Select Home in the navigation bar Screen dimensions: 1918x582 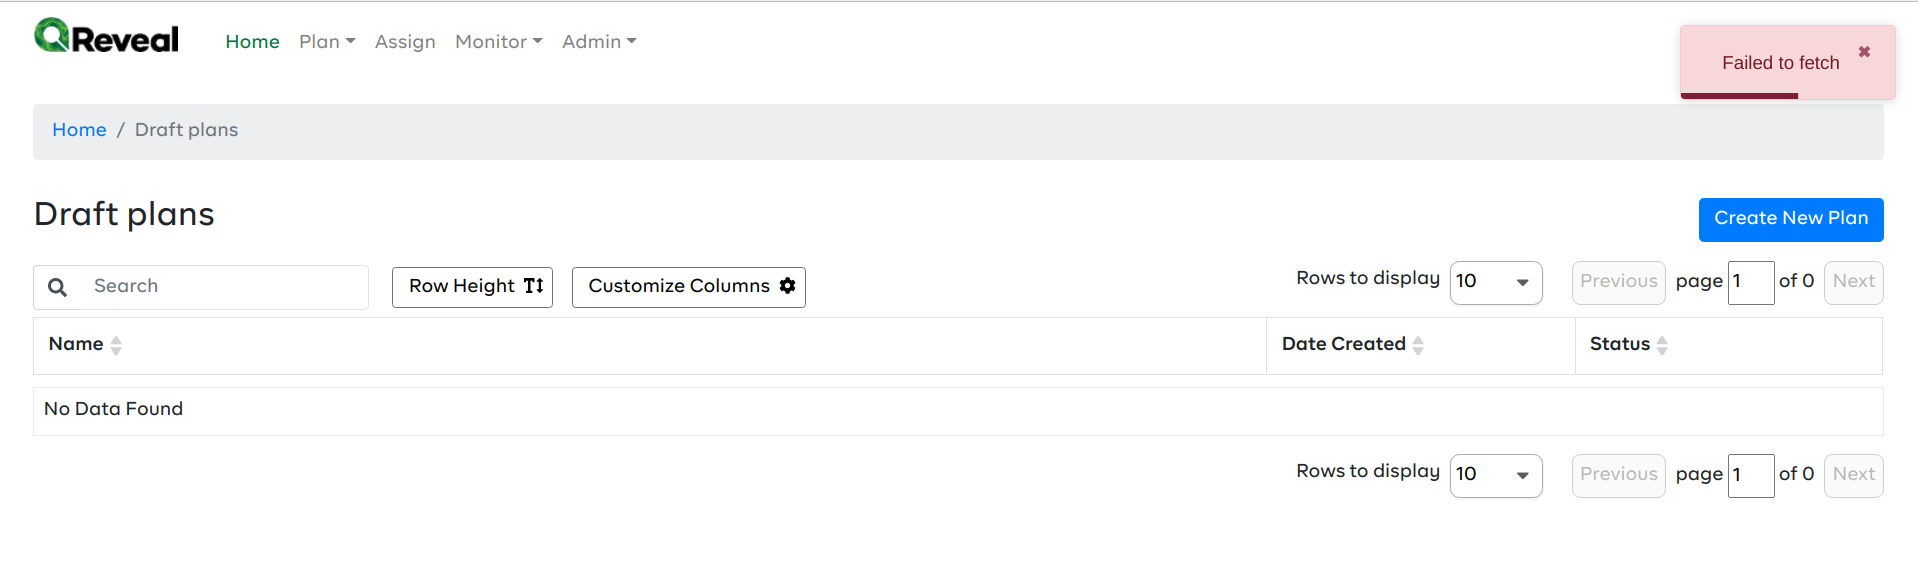pos(252,42)
